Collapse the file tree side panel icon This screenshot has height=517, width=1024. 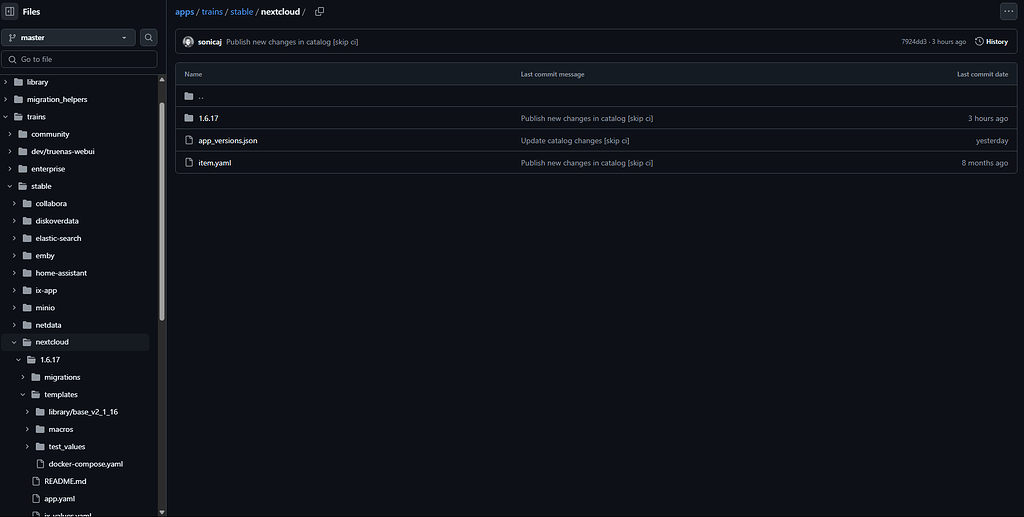[x=10, y=11]
